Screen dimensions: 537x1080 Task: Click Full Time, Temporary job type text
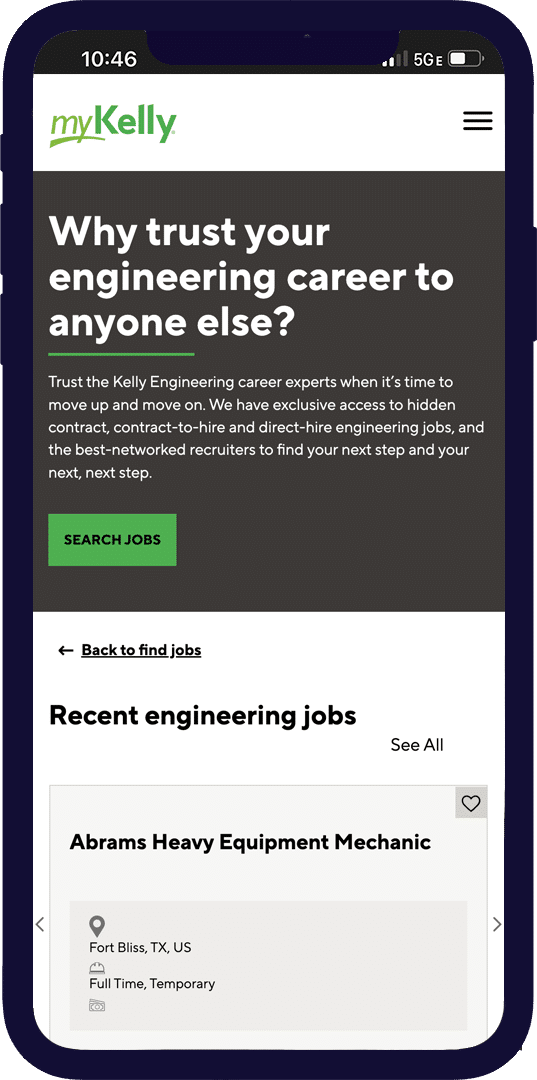pos(152,984)
